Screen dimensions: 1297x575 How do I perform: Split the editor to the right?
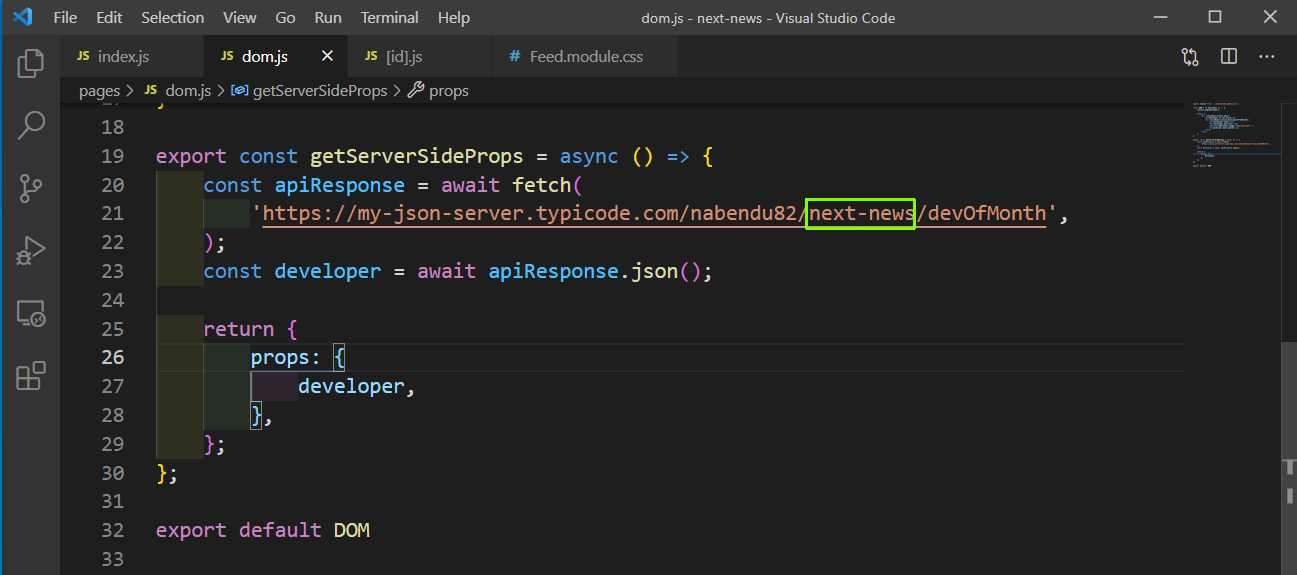[1229, 57]
